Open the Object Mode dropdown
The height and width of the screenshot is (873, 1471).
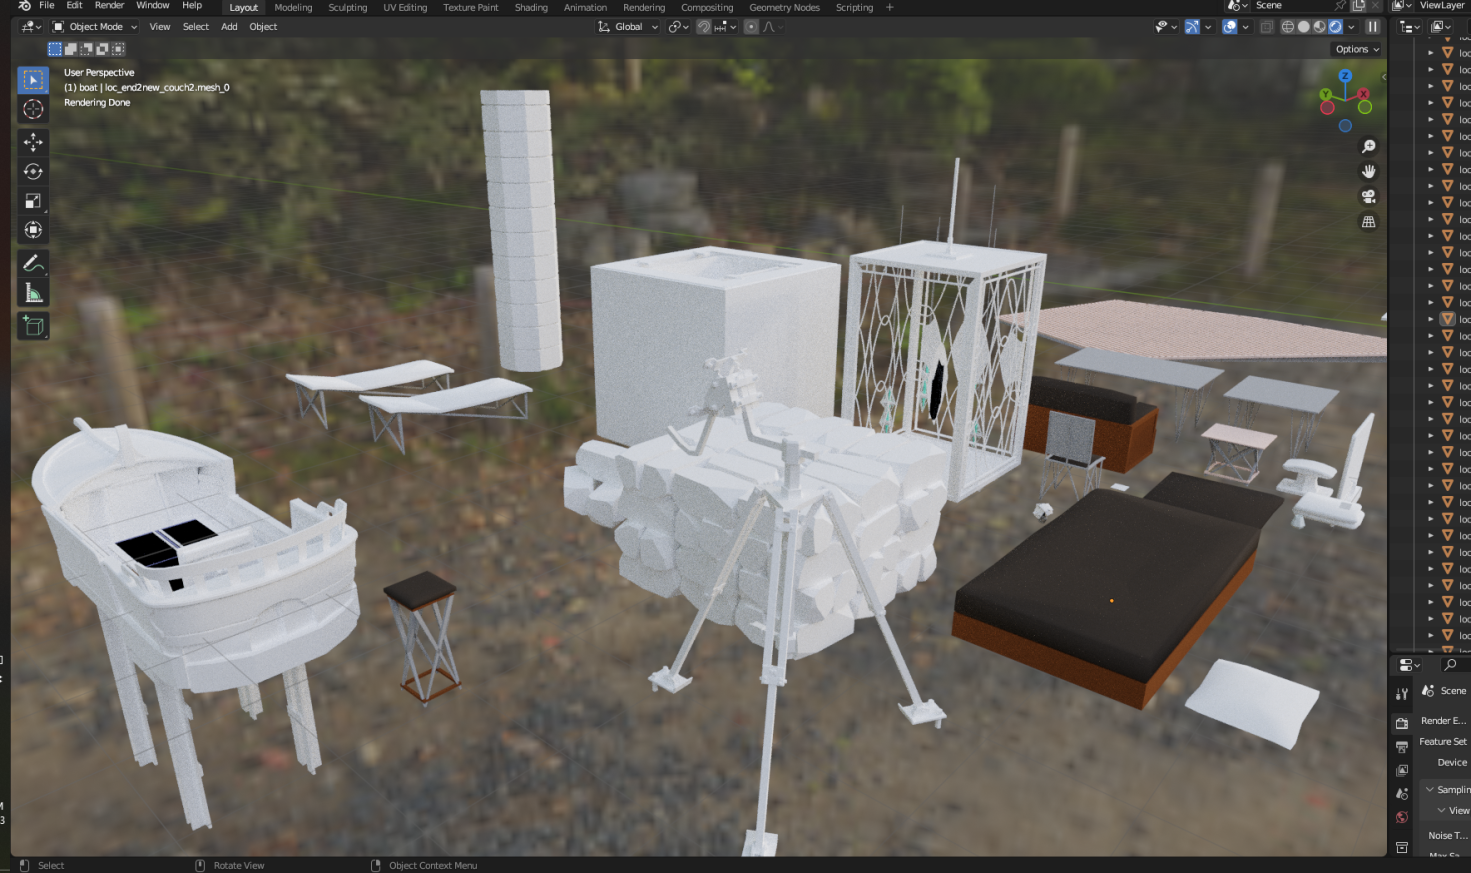pos(95,27)
